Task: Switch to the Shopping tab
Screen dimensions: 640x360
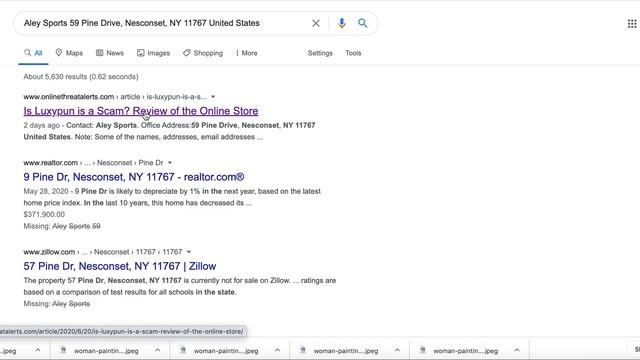Action: click(203, 53)
